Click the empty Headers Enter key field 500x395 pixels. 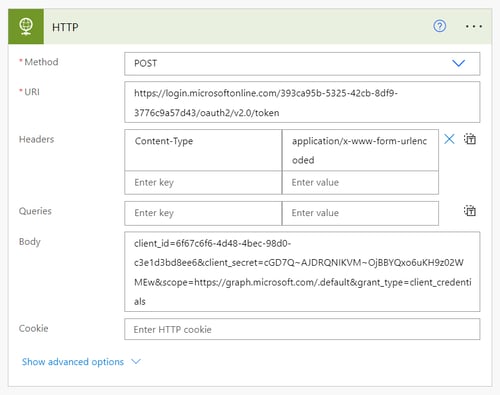click(203, 183)
